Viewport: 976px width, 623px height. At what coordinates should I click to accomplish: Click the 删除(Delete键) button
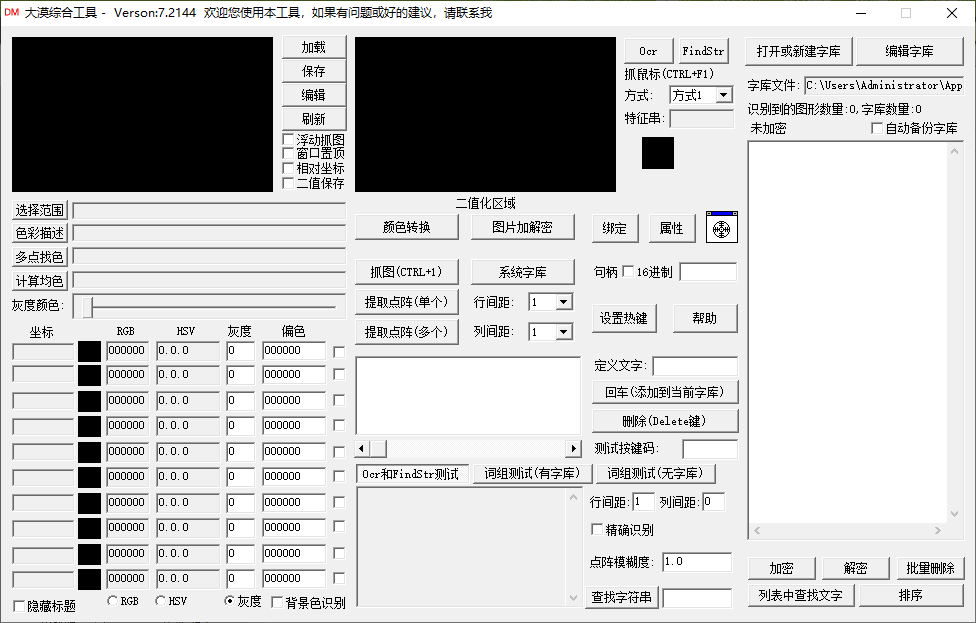coord(665,421)
